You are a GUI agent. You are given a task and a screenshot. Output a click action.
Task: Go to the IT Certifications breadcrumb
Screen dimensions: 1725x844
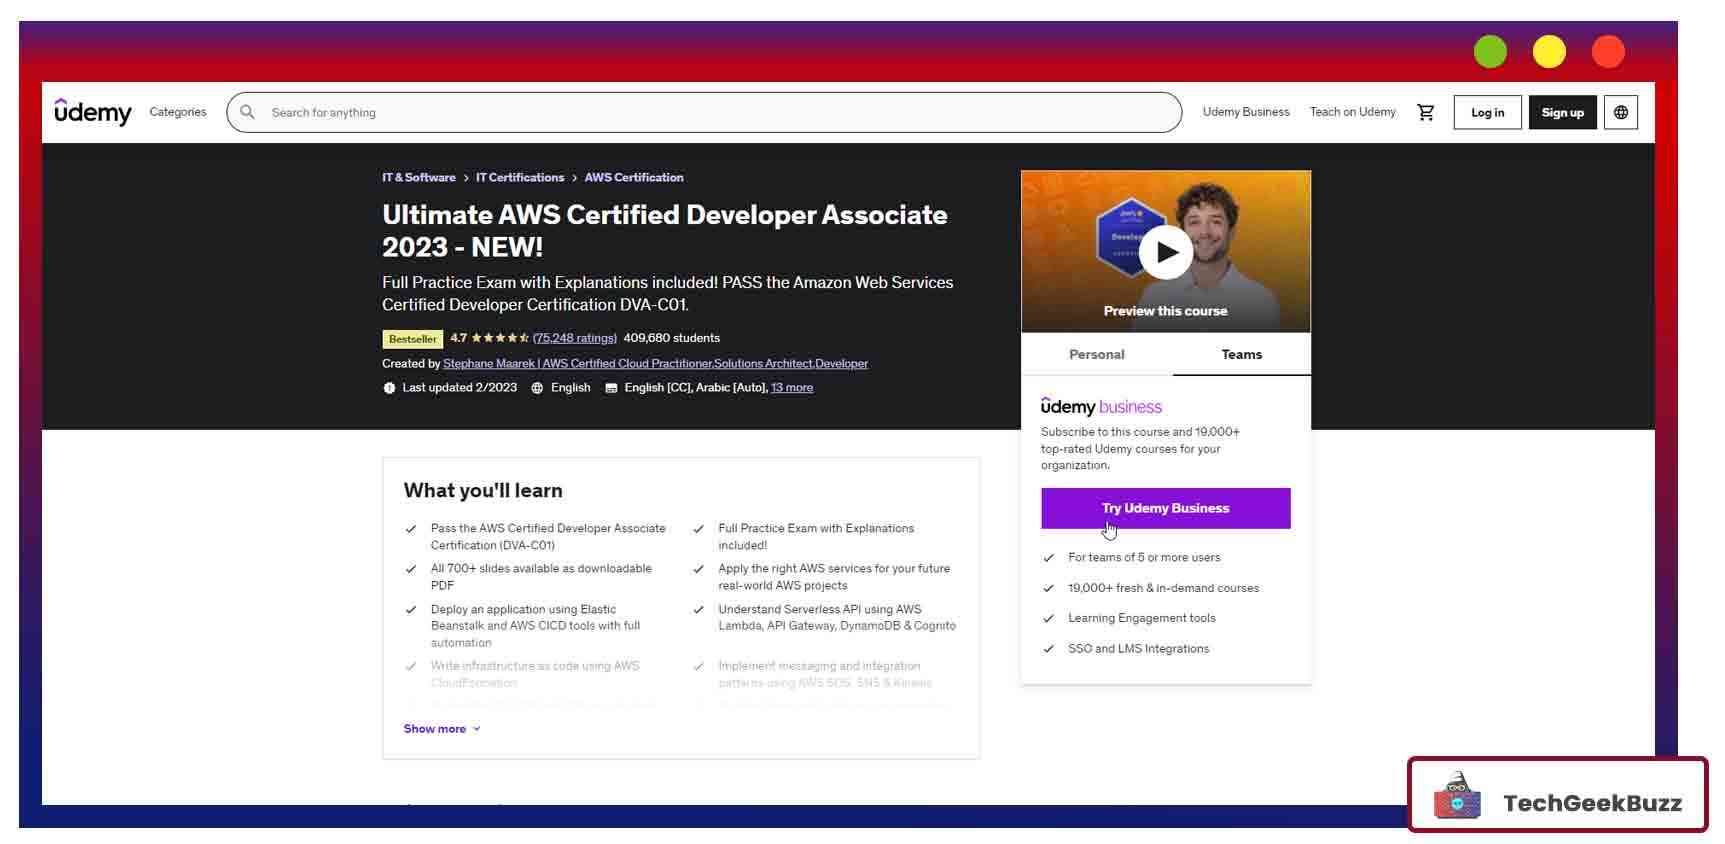coord(519,178)
